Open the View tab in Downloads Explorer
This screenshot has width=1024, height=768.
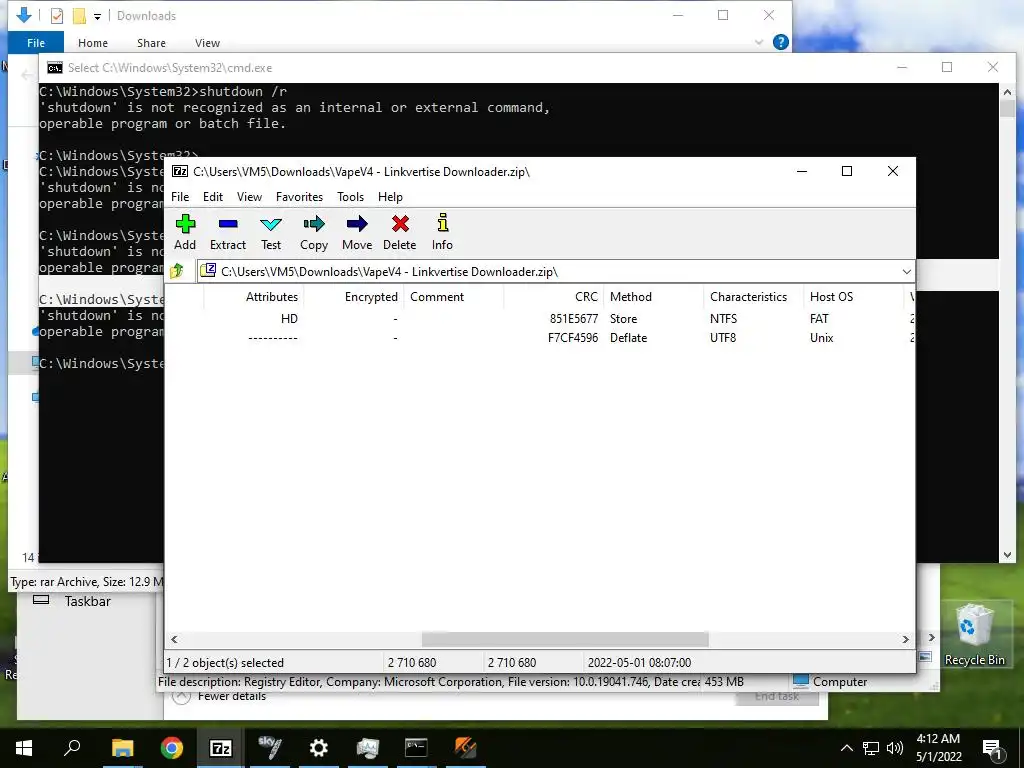click(x=207, y=42)
